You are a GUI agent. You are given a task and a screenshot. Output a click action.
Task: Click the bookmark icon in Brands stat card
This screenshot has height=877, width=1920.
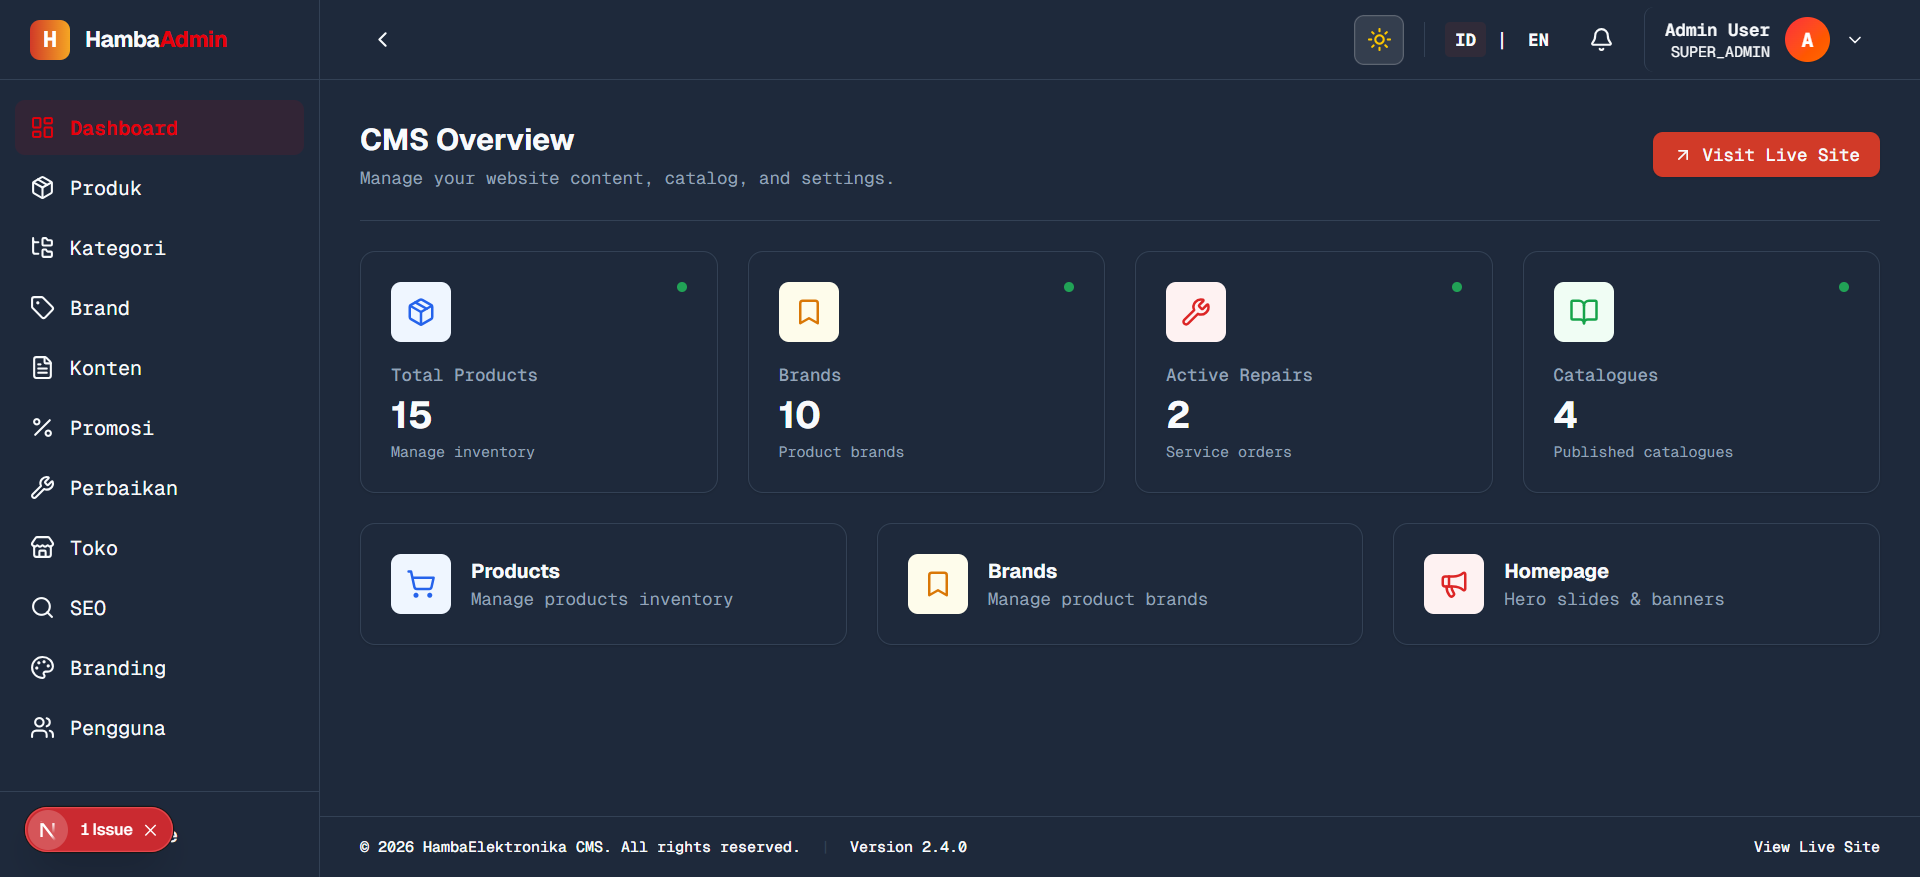tap(809, 312)
